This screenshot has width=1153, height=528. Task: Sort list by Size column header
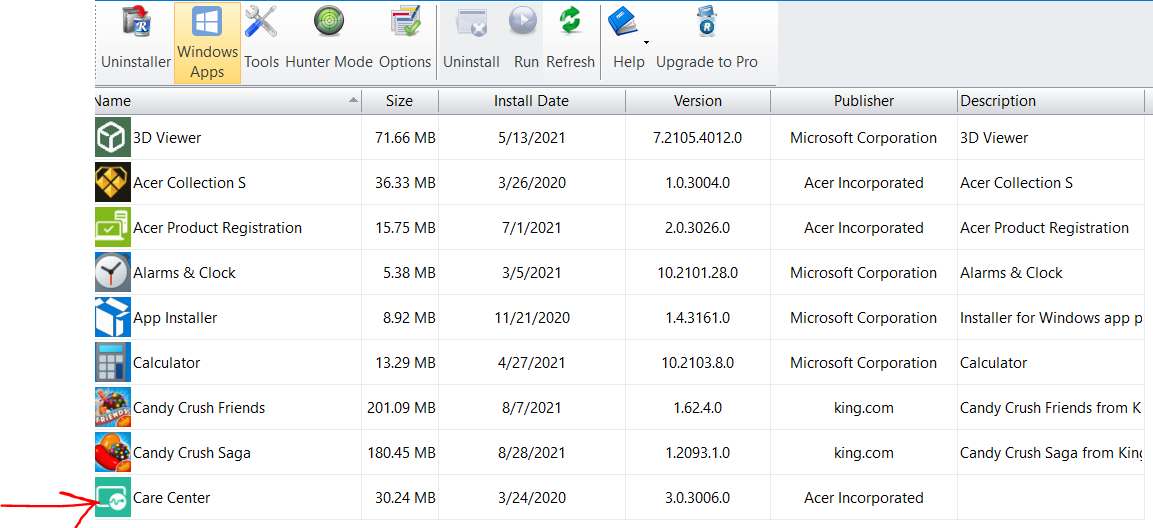(x=399, y=101)
